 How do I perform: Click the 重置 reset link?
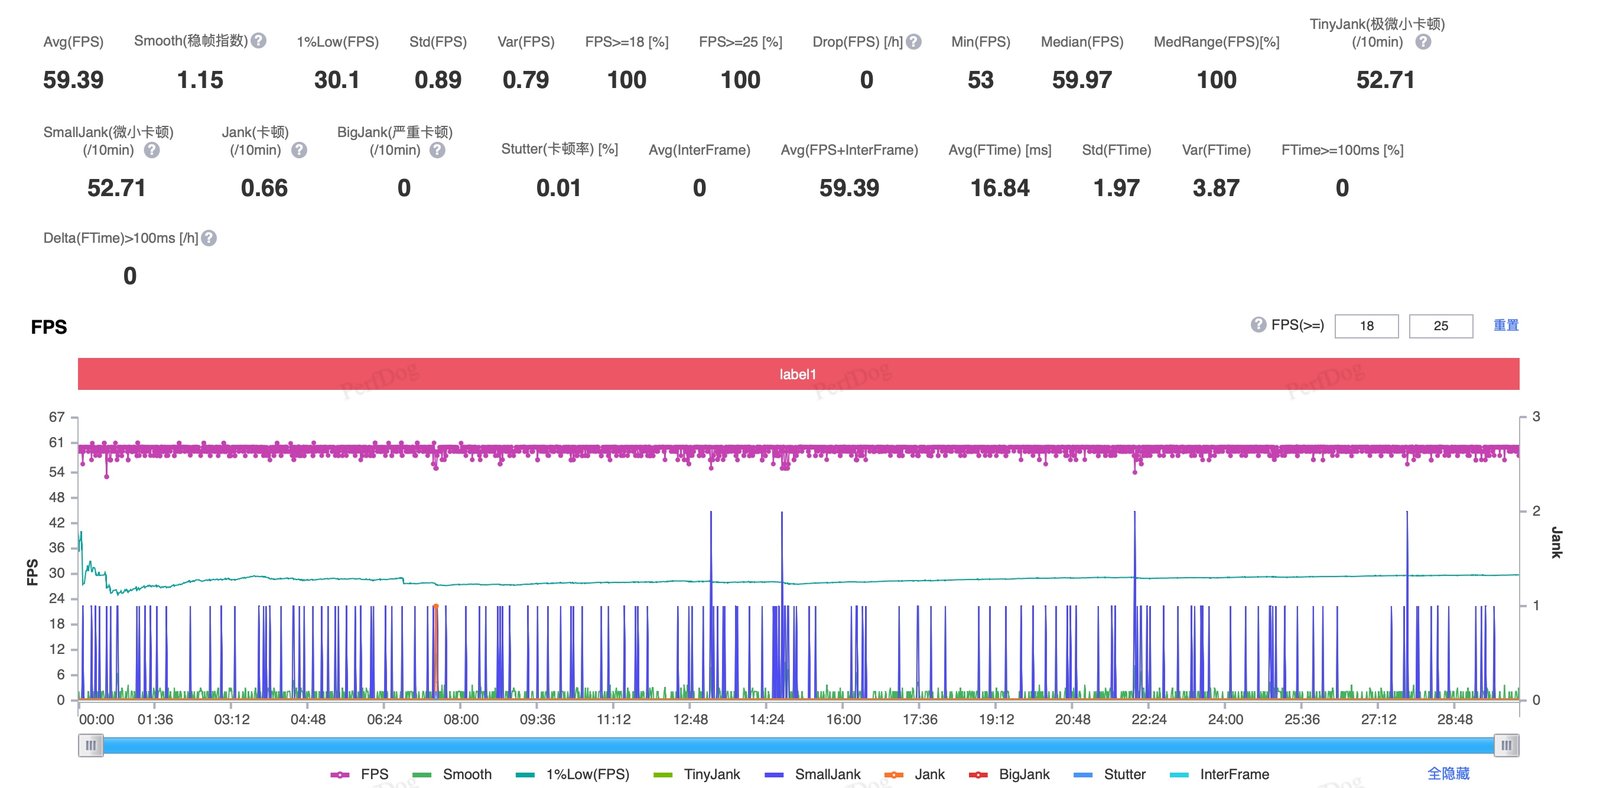[x=1506, y=325]
